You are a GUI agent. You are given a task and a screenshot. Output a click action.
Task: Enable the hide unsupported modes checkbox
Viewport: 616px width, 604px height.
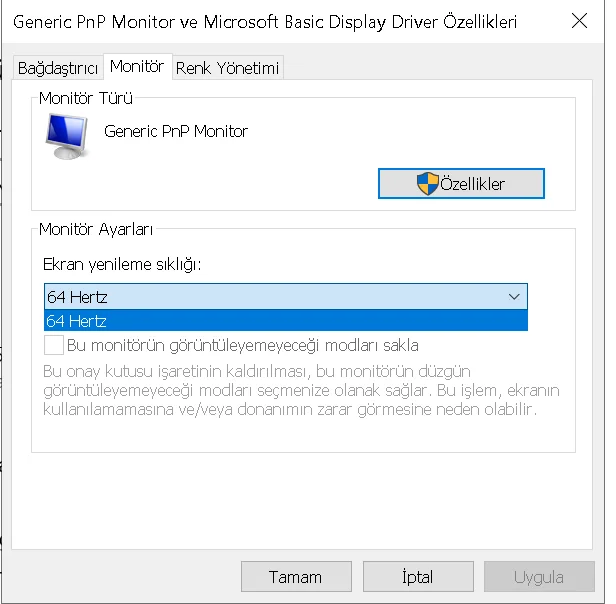54,346
